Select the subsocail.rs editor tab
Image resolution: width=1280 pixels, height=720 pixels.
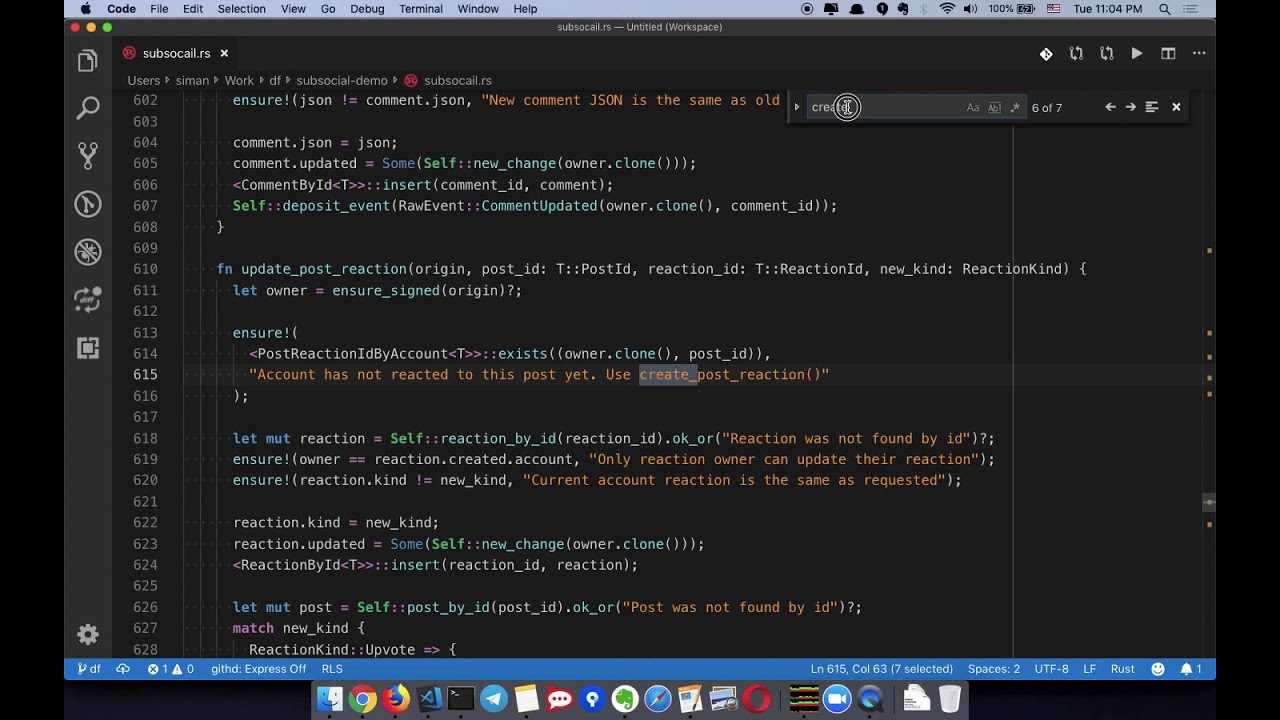pyautogui.click(x=176, y=53)
